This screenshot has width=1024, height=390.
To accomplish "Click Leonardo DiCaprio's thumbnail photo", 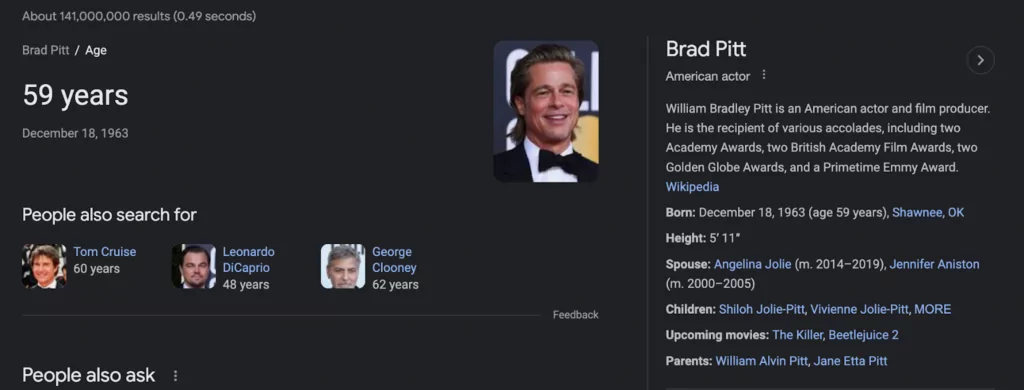I will [x=193, y=266].
